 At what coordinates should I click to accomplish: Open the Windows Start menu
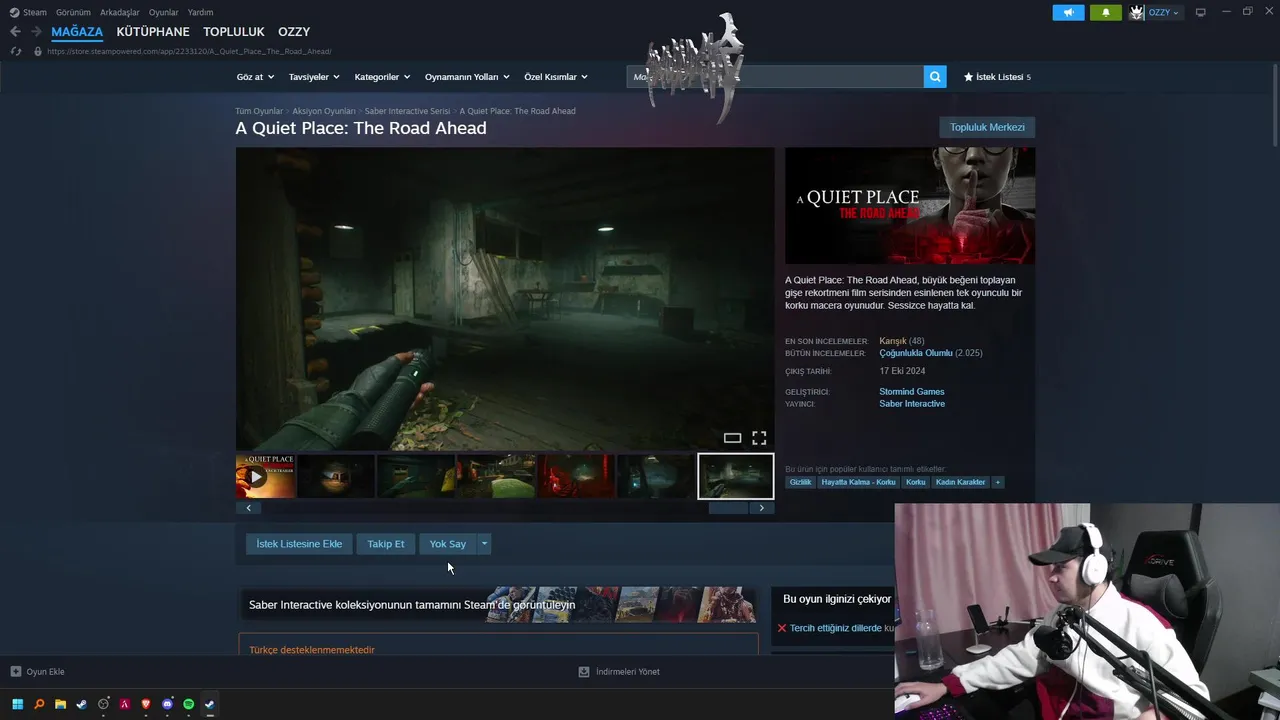[x=17, y=704]
